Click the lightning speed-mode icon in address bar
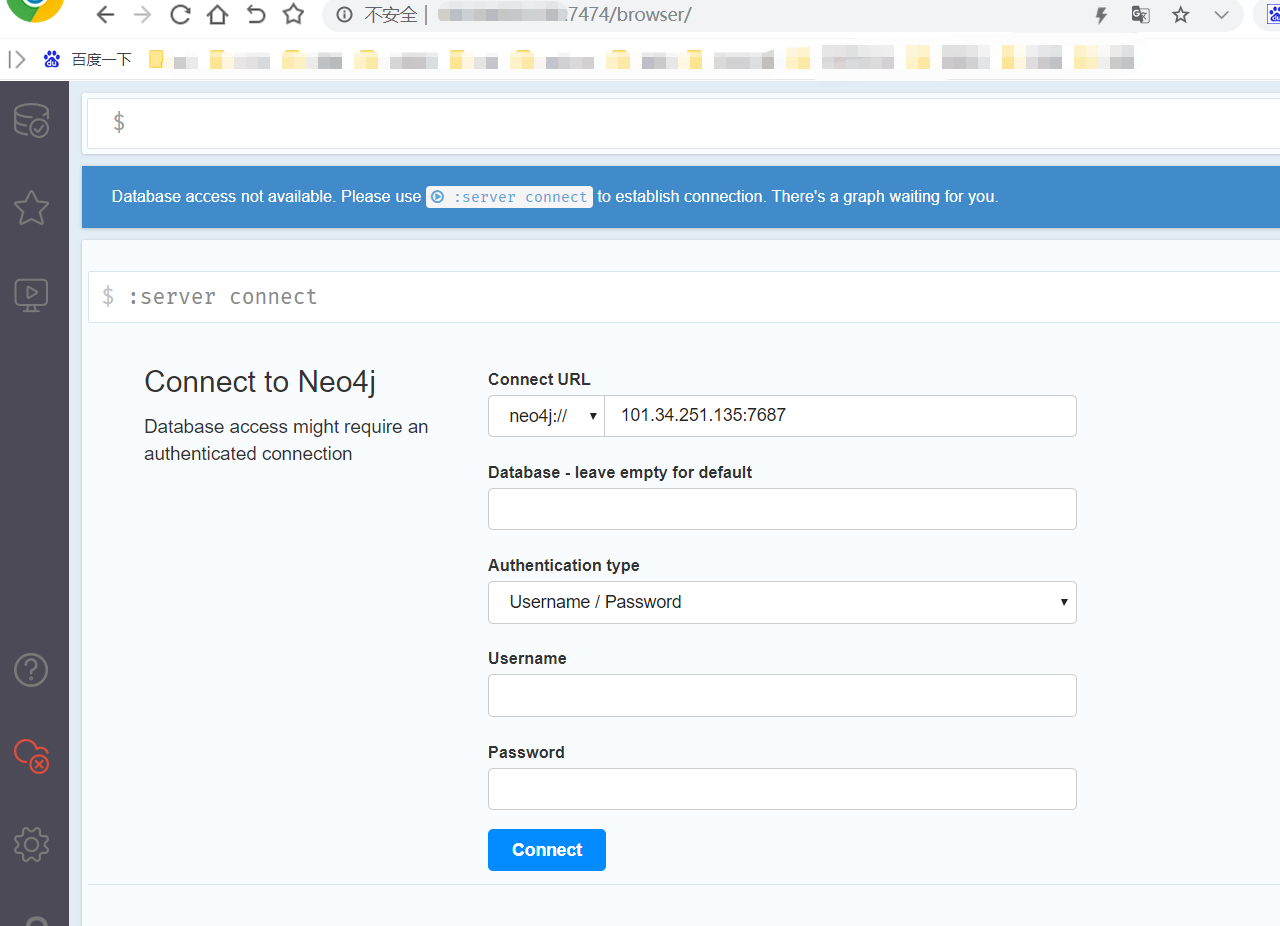 tap(1102, 15)
